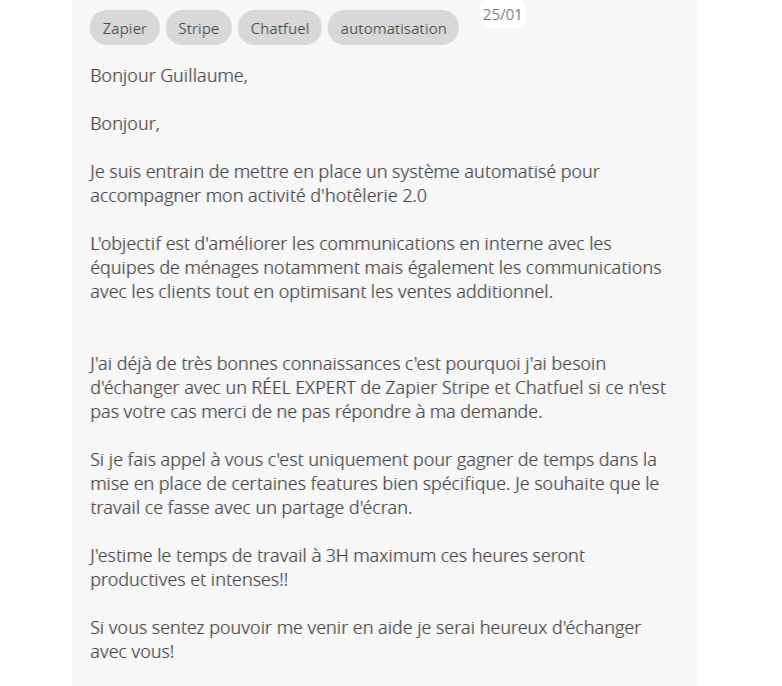Select the automatisation tag
Image resolution: width=782 pixels, height=686 pixels.
pos(393,28)
